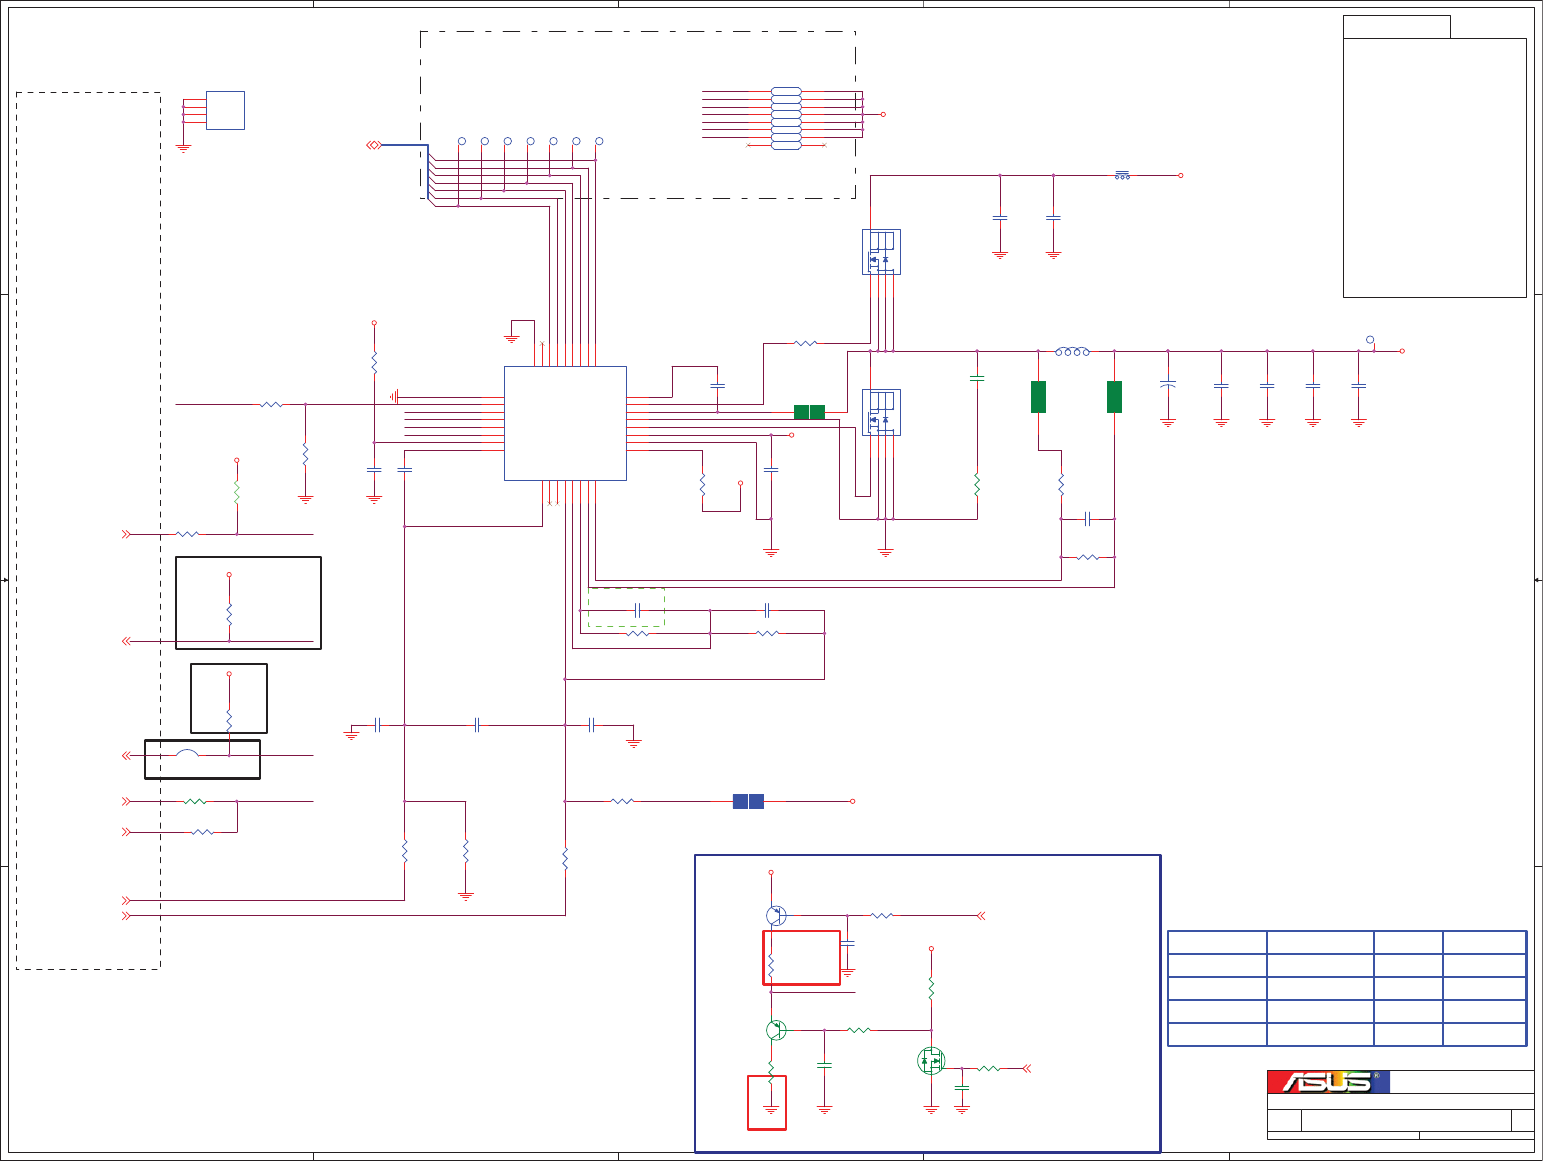The image size is (1543, 1161).
Task: Select the solid blue double-square jumper symbol
Action: point(748,801)
